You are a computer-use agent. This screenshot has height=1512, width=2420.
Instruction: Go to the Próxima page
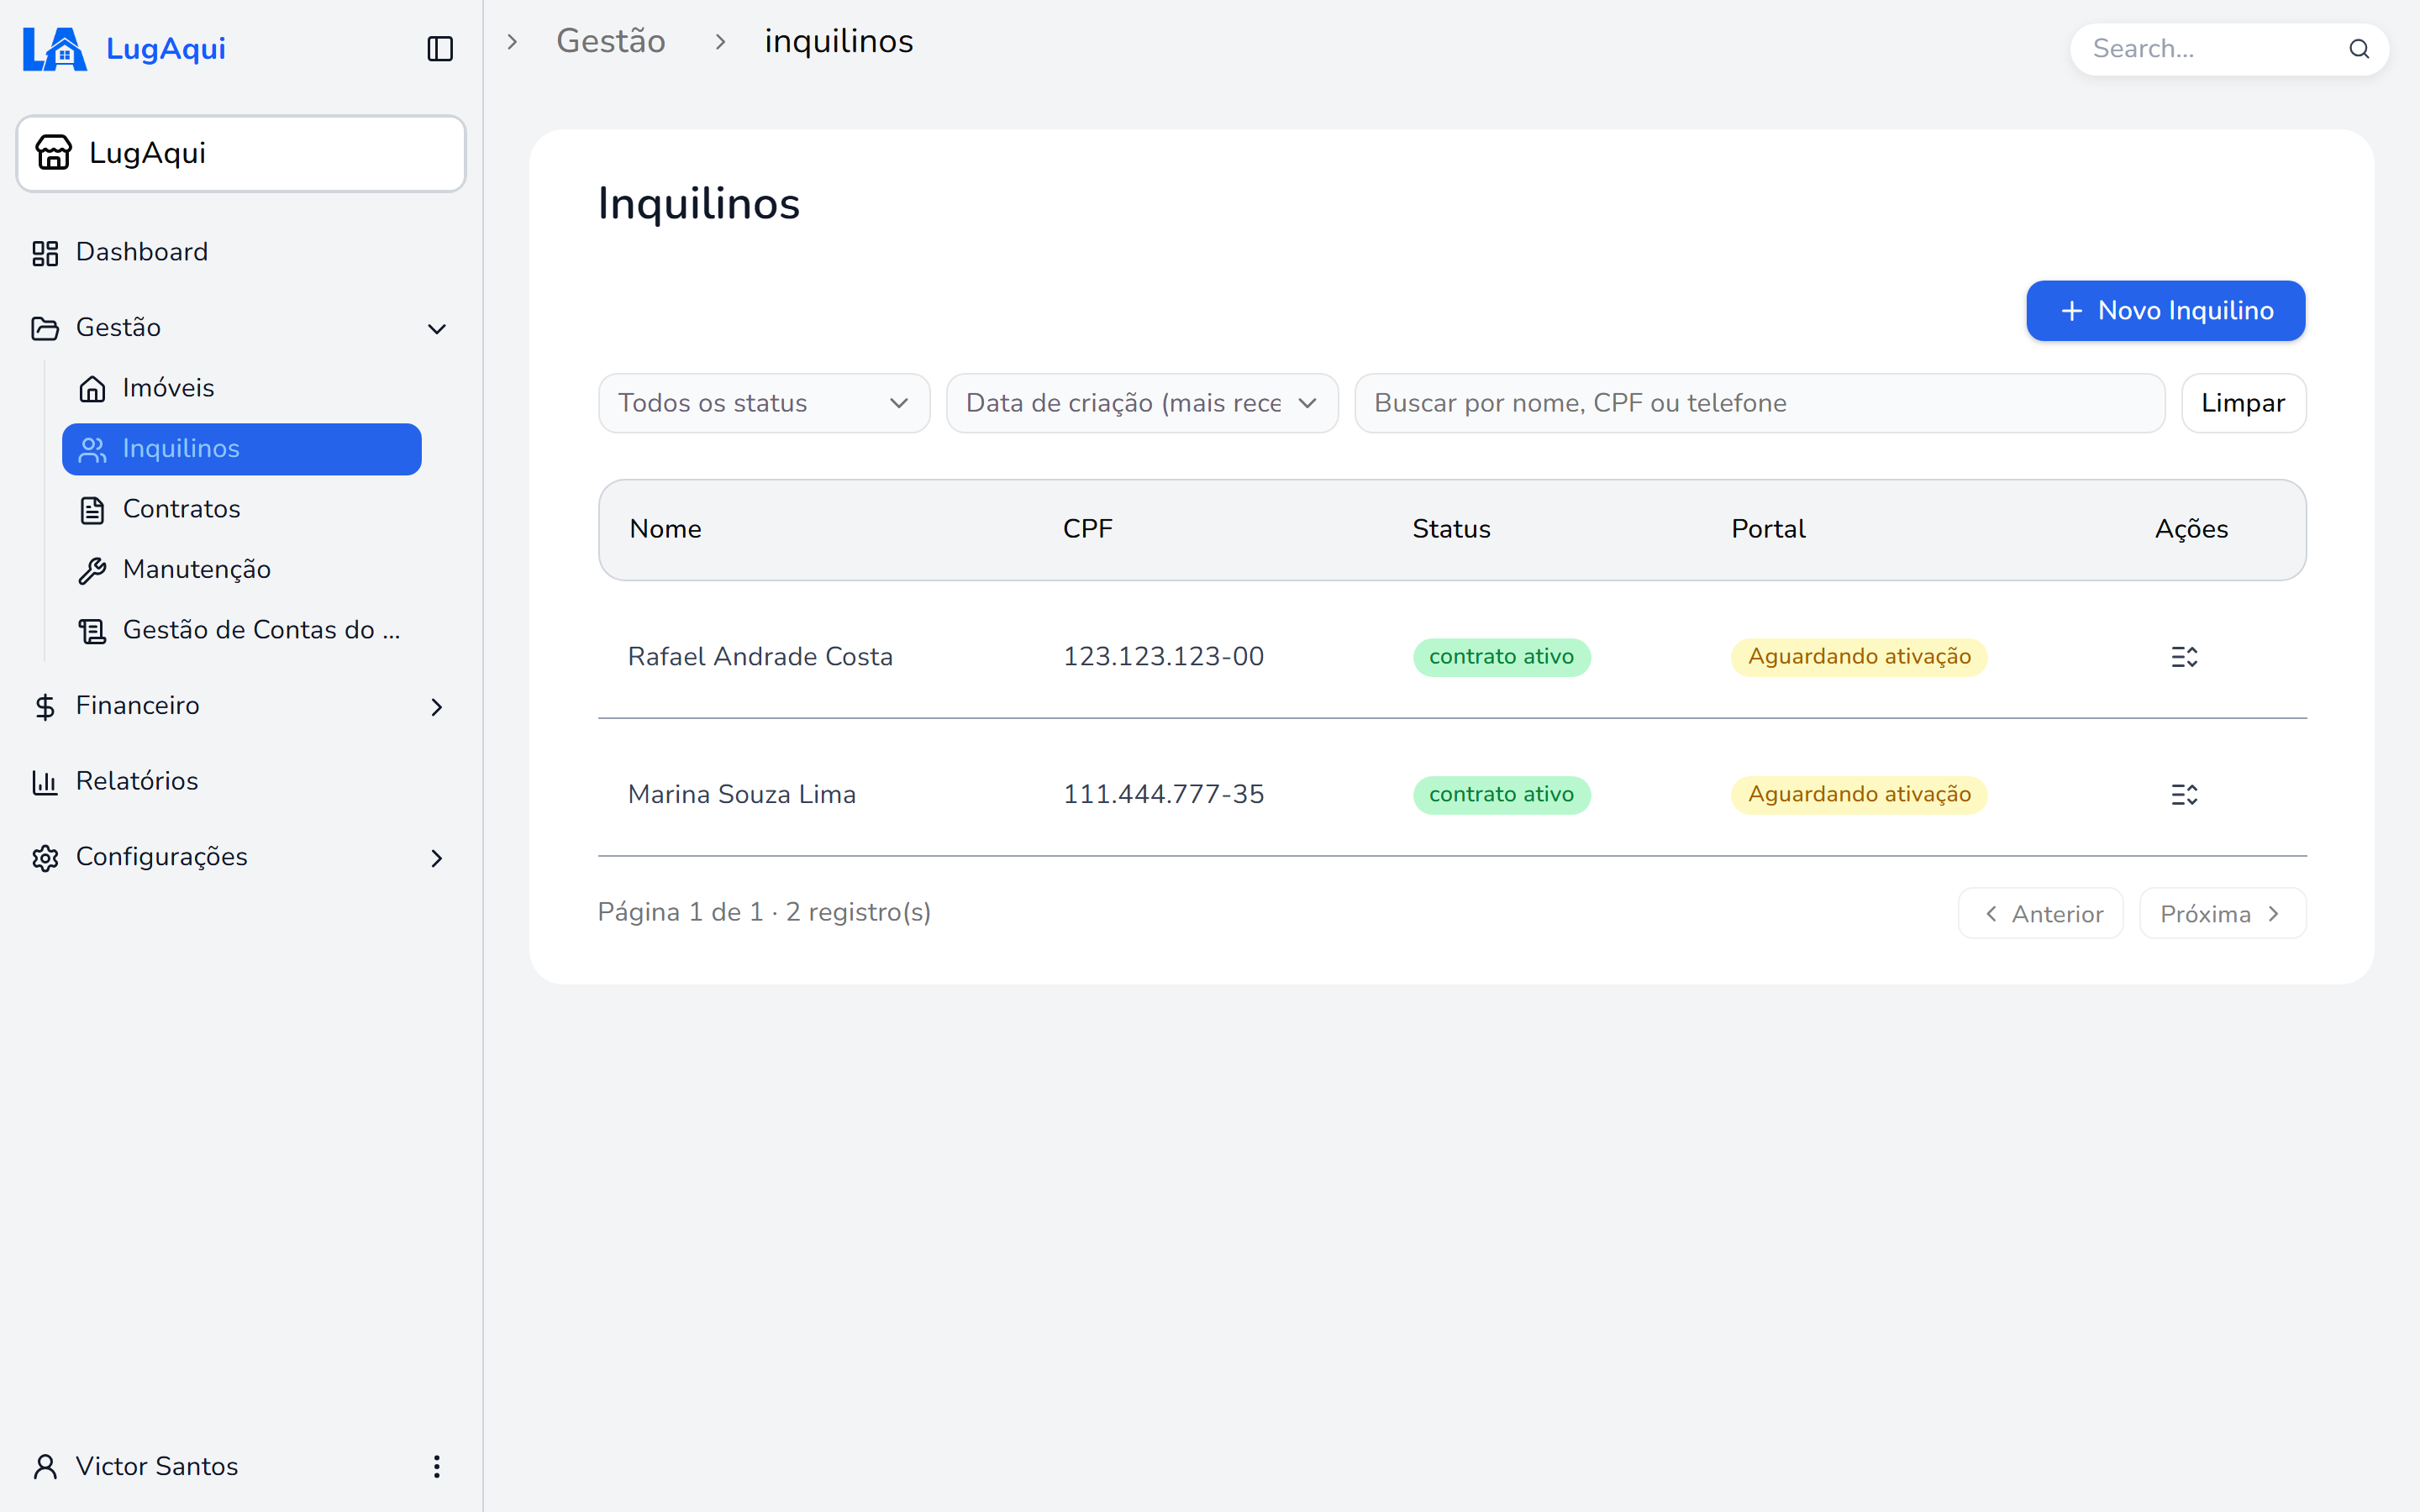[2222, 914]
